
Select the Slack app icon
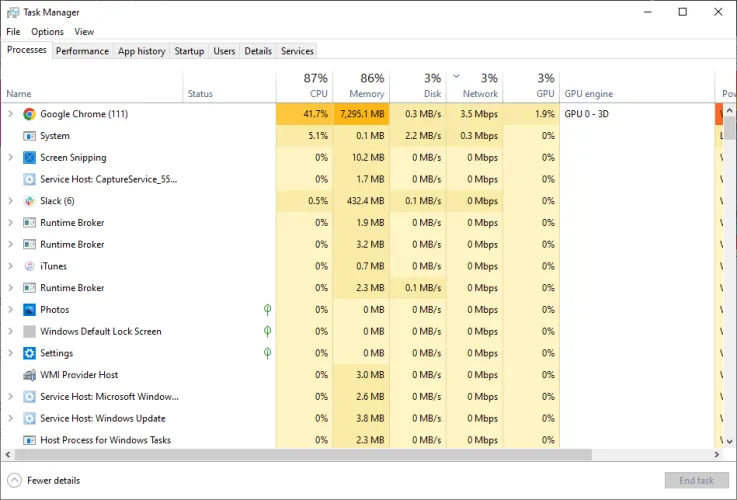pyautogui.click(x=29, y=201)
